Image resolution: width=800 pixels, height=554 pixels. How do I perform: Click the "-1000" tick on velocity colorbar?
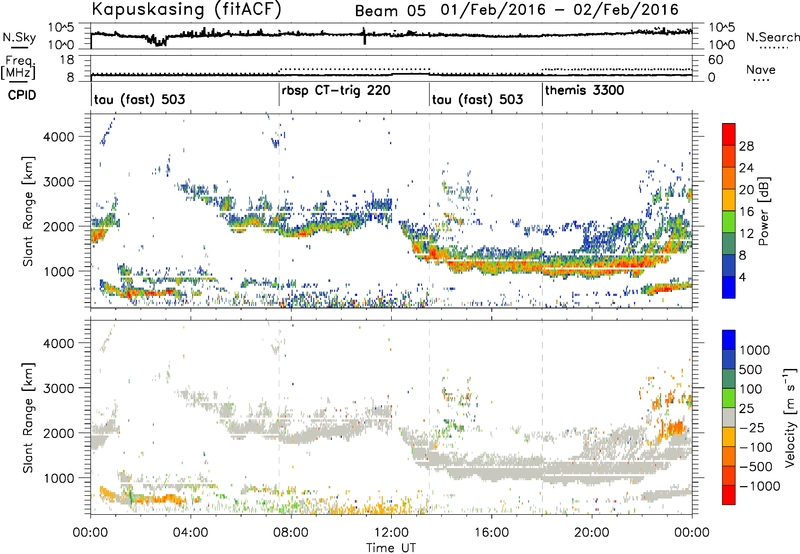click(759, 486)
